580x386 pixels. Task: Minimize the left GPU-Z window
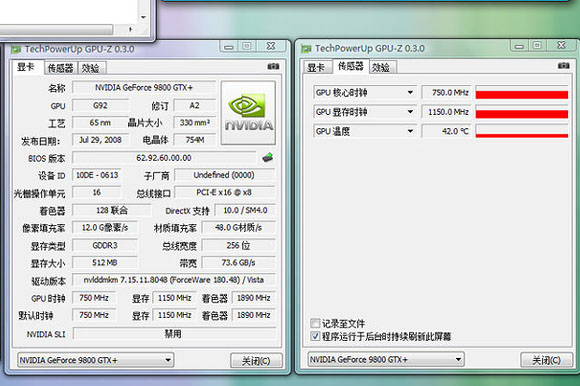pos(229,47)
